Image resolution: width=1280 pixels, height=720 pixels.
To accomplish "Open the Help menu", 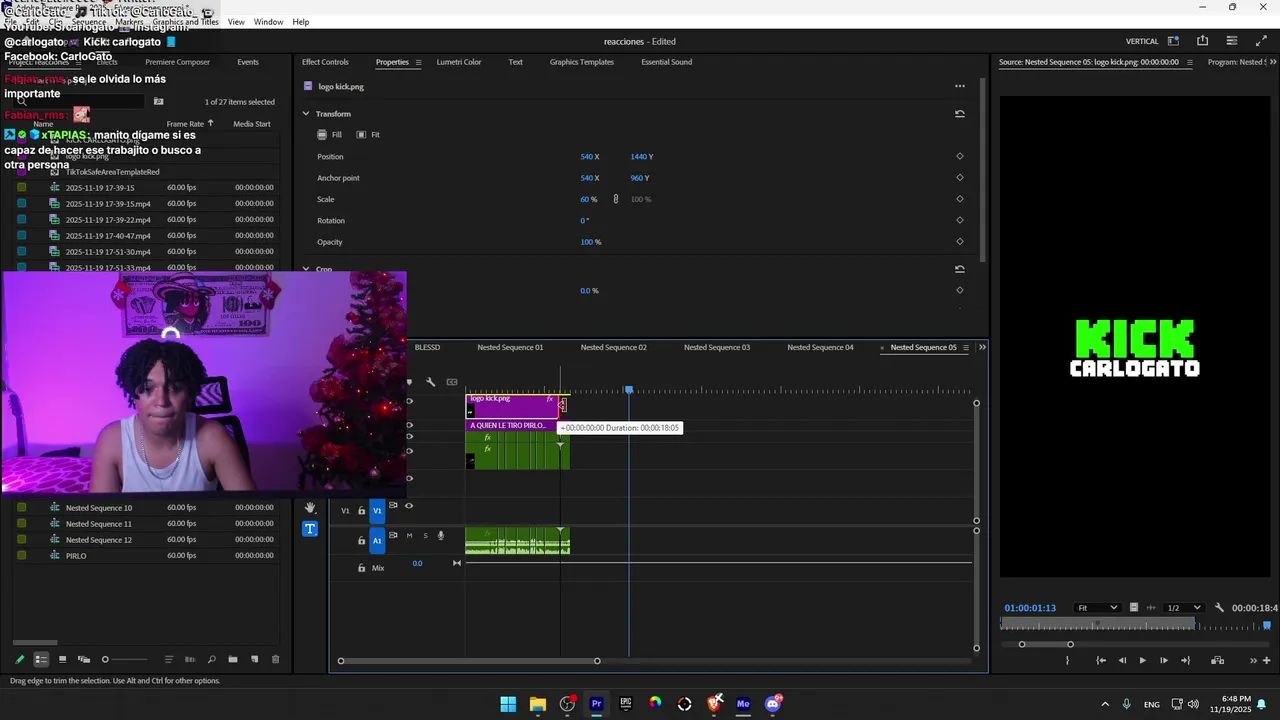I will point(300,22).
